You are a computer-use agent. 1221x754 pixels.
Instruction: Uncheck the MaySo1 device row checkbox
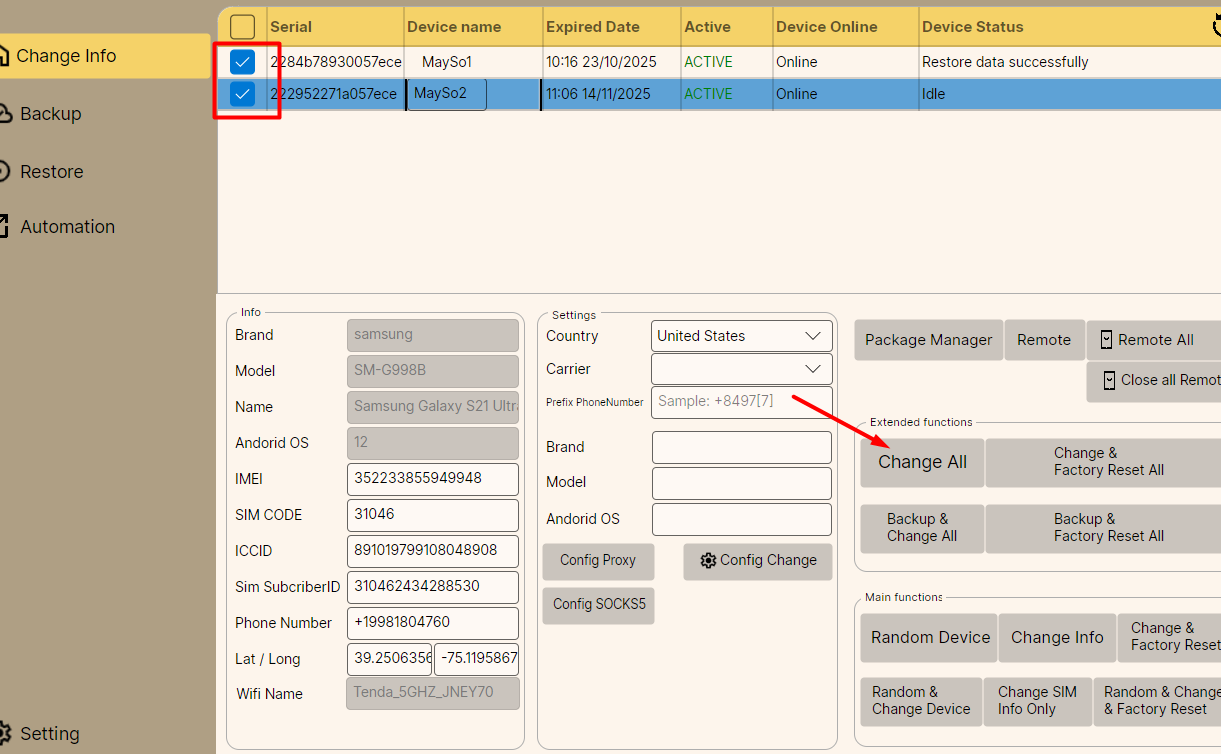click(243, 62)
